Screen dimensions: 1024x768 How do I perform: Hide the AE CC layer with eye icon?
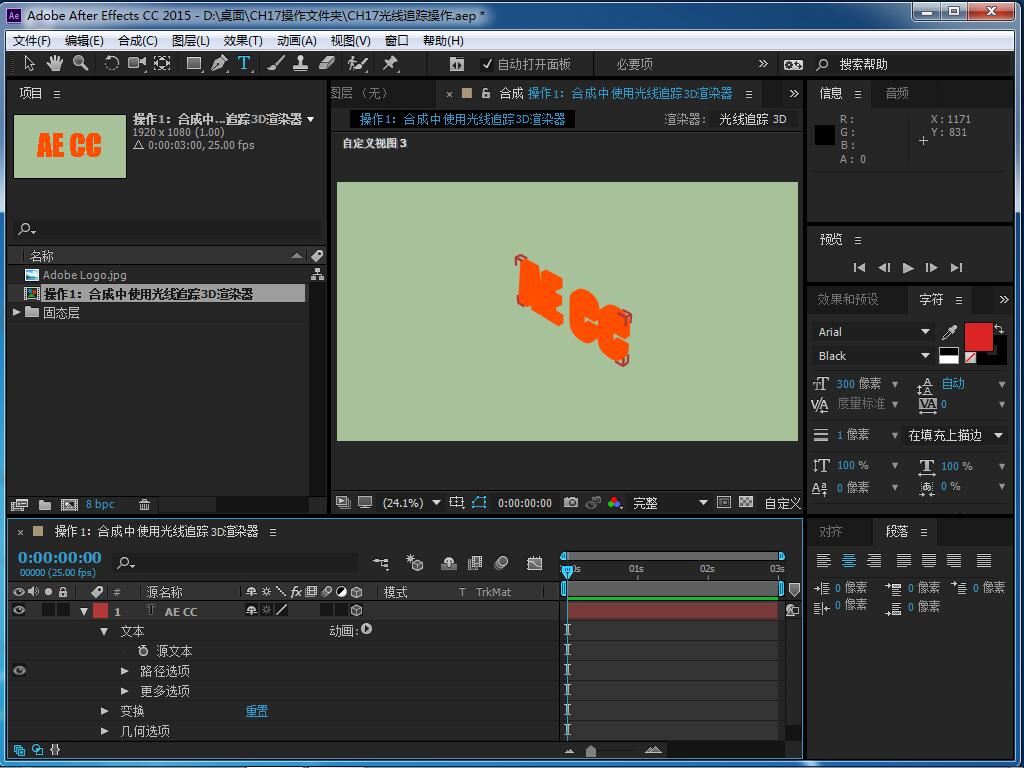pyautogui.click(x=19, y=611)
